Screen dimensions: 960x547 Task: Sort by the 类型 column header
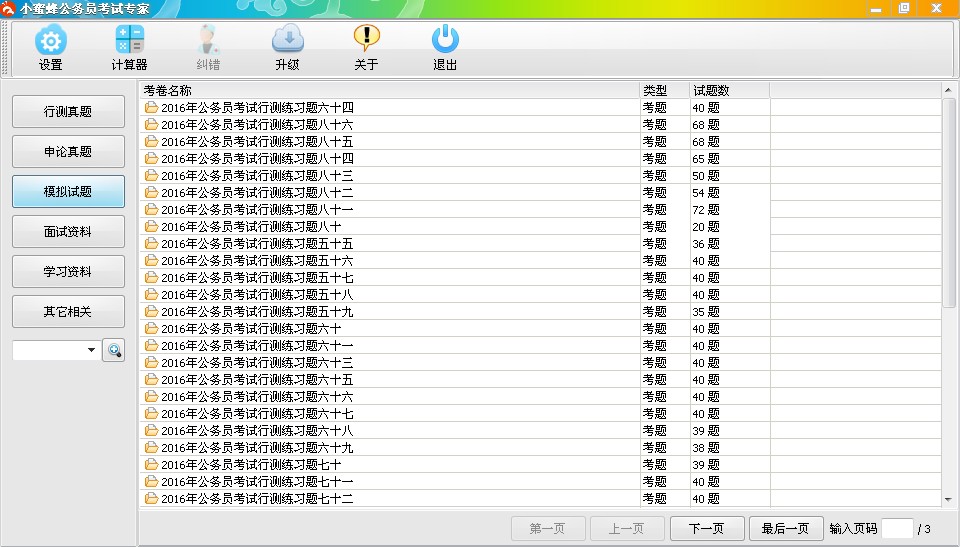pyautogui.click(x=665, y=91)
